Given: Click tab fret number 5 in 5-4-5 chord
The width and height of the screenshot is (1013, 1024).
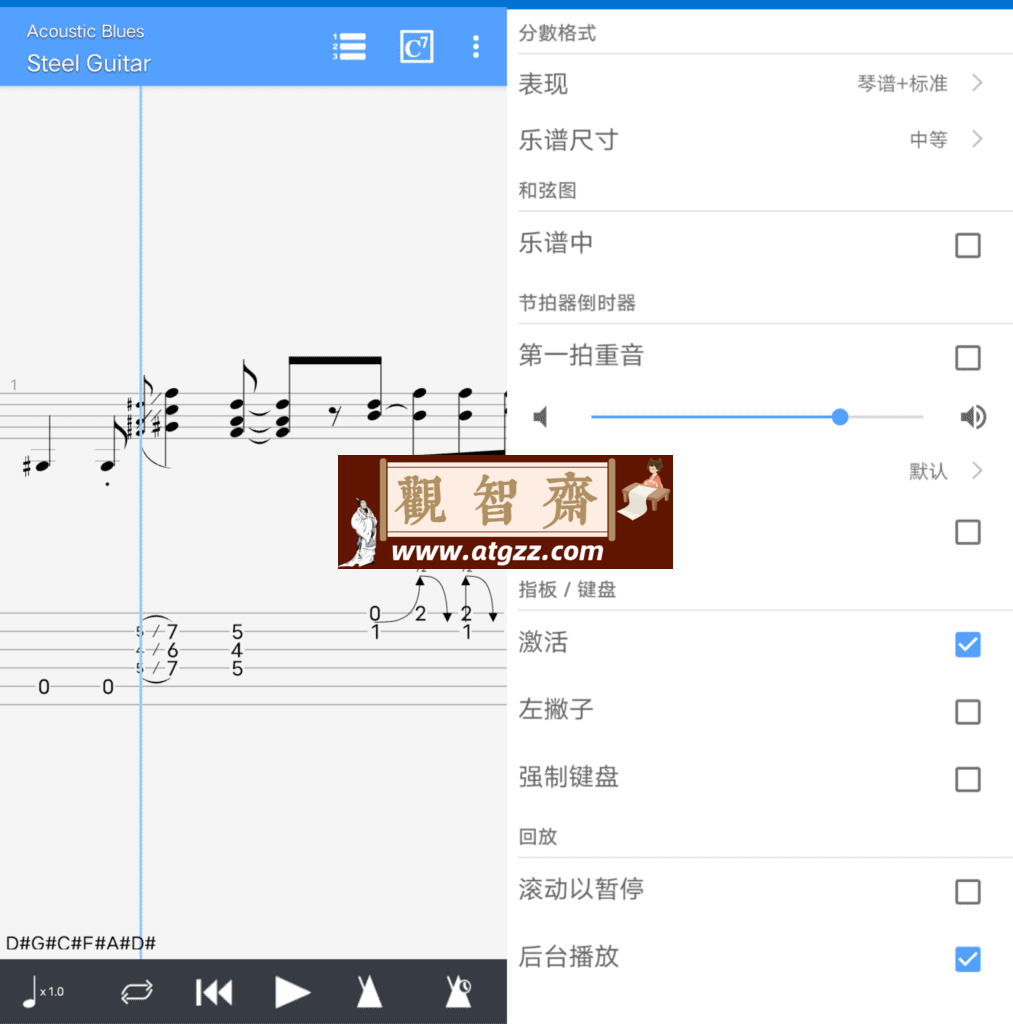Looking at the screenshot, I should pyautogui.click(x=237, y=632).
